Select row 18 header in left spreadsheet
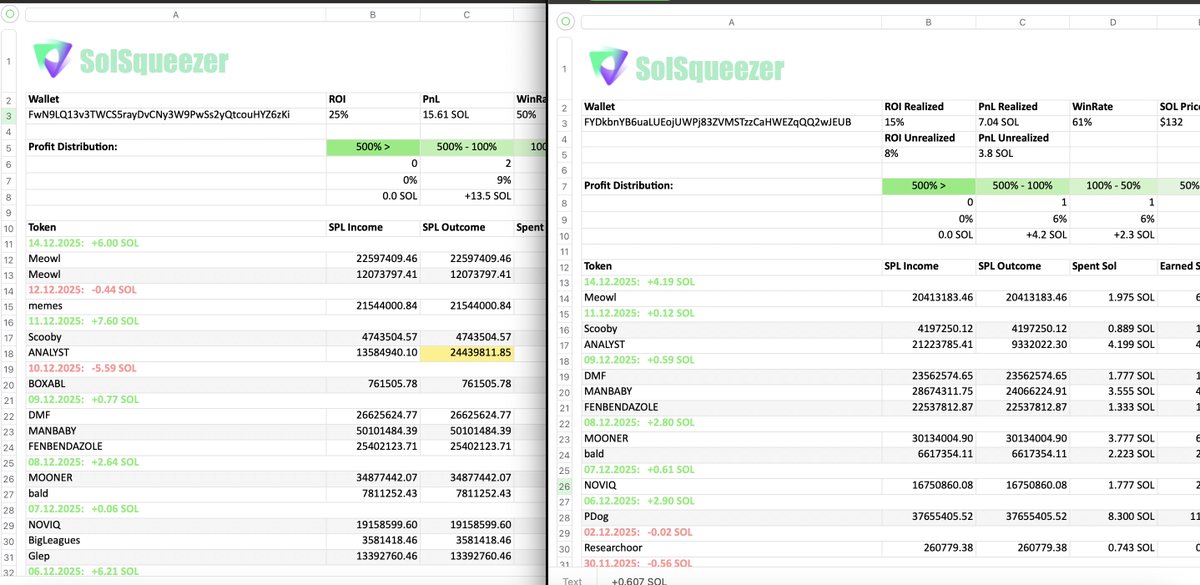The width and height of the screenshot is (1200, 585). pyautogui.click(x=8, y=352)
